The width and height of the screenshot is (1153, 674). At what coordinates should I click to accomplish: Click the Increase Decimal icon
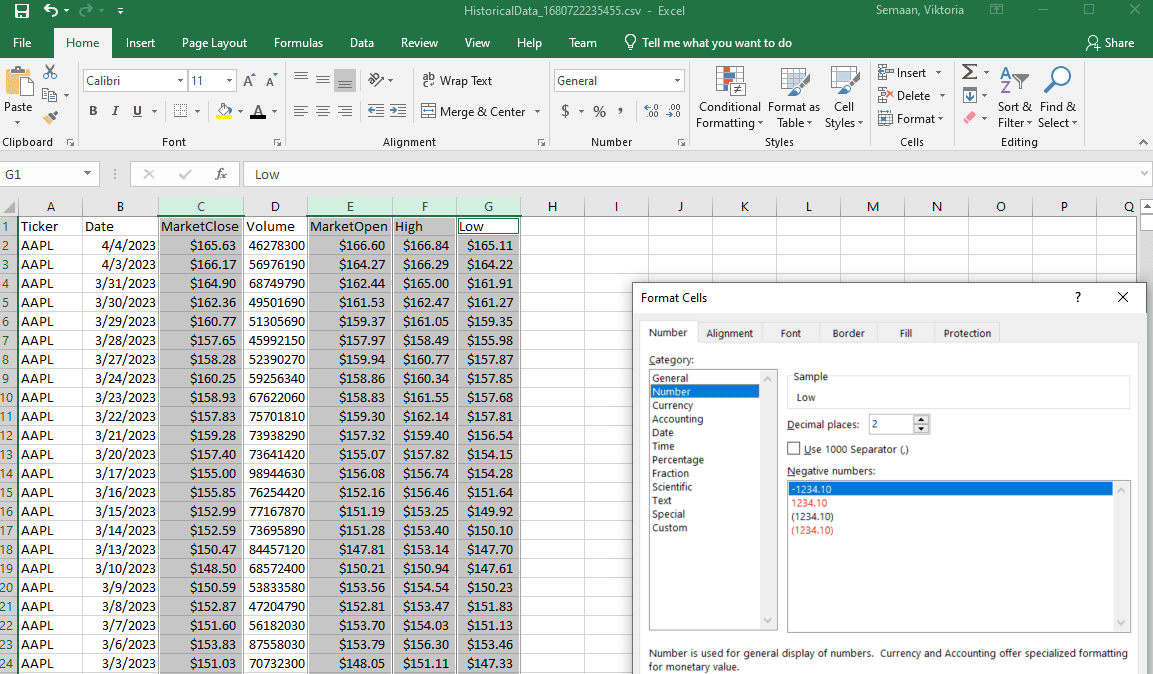[x=652, y=111]
